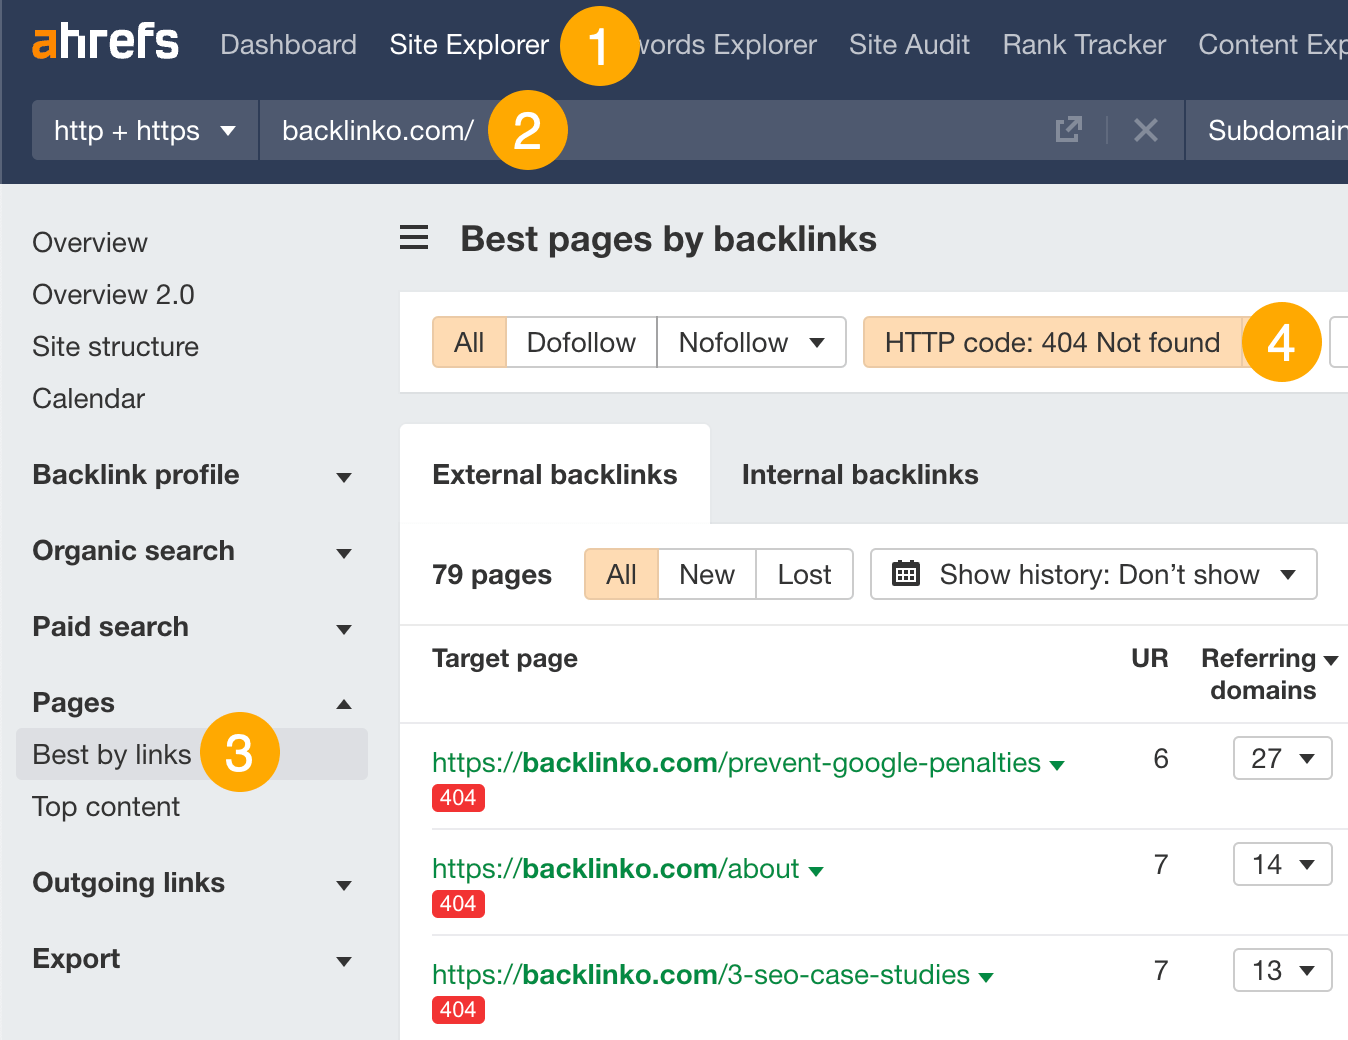Open the http + https protocol dropdown

point(143,129)
